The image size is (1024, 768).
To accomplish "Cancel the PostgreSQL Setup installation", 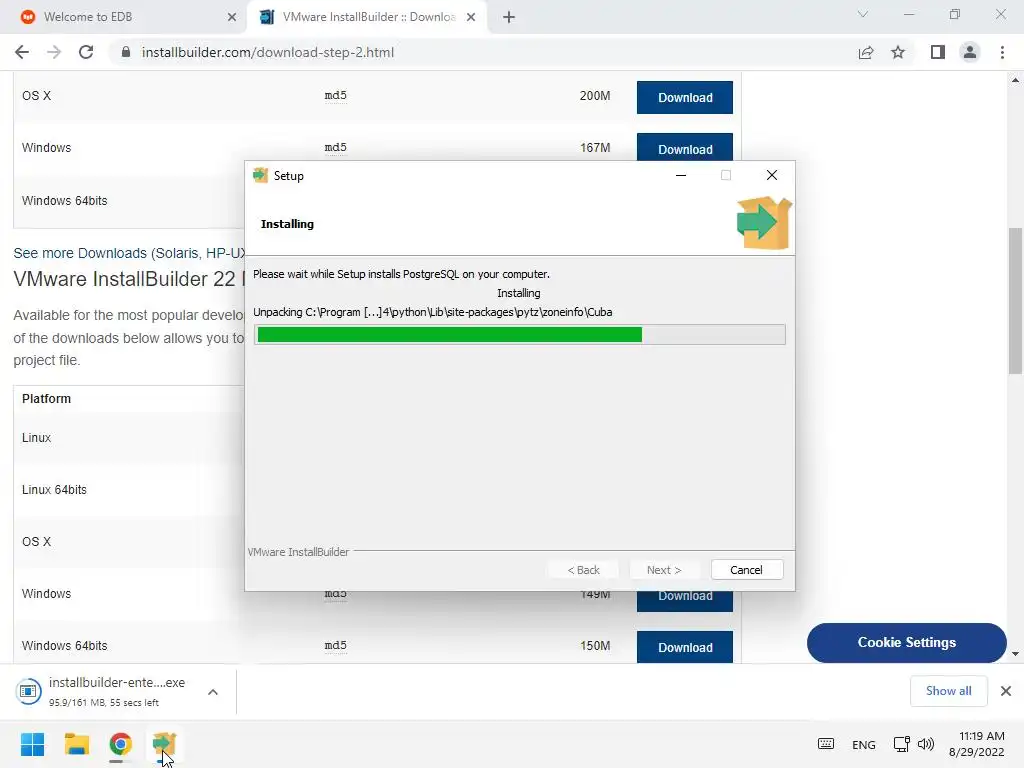I will [x=746, y=569].
